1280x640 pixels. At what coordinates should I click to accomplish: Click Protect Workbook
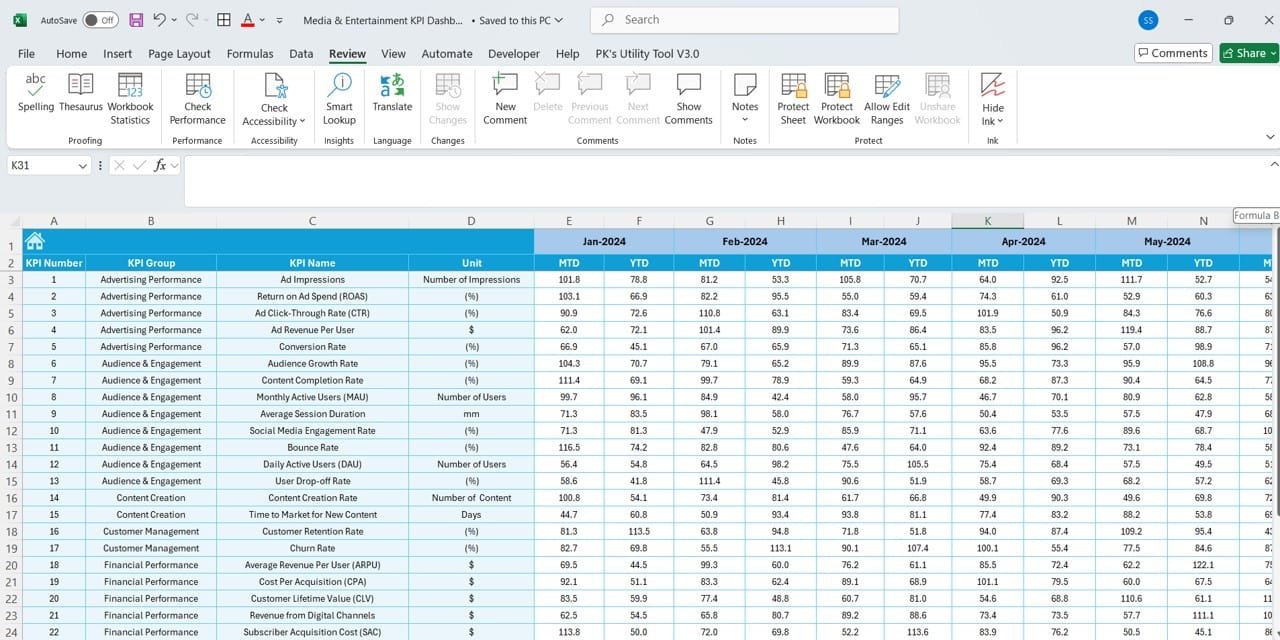pos(837,97)
